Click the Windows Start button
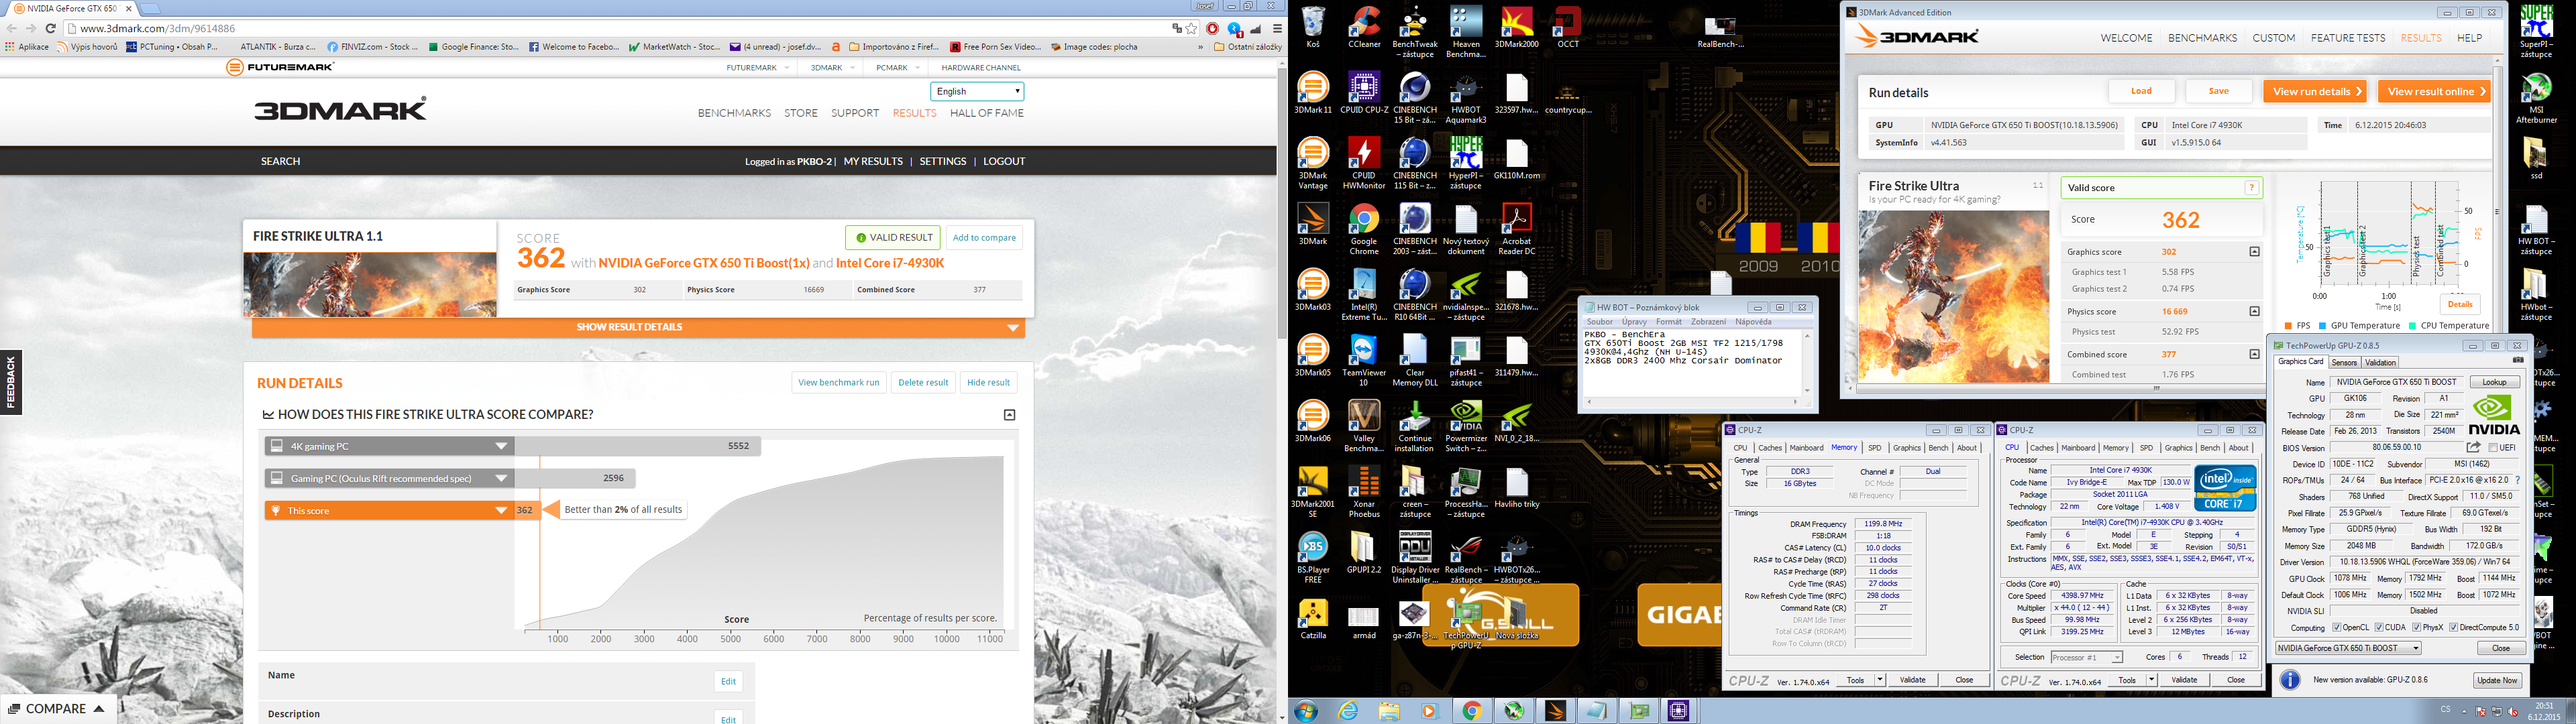Viewport: 2576px width, 724px height. (1305, 711)
